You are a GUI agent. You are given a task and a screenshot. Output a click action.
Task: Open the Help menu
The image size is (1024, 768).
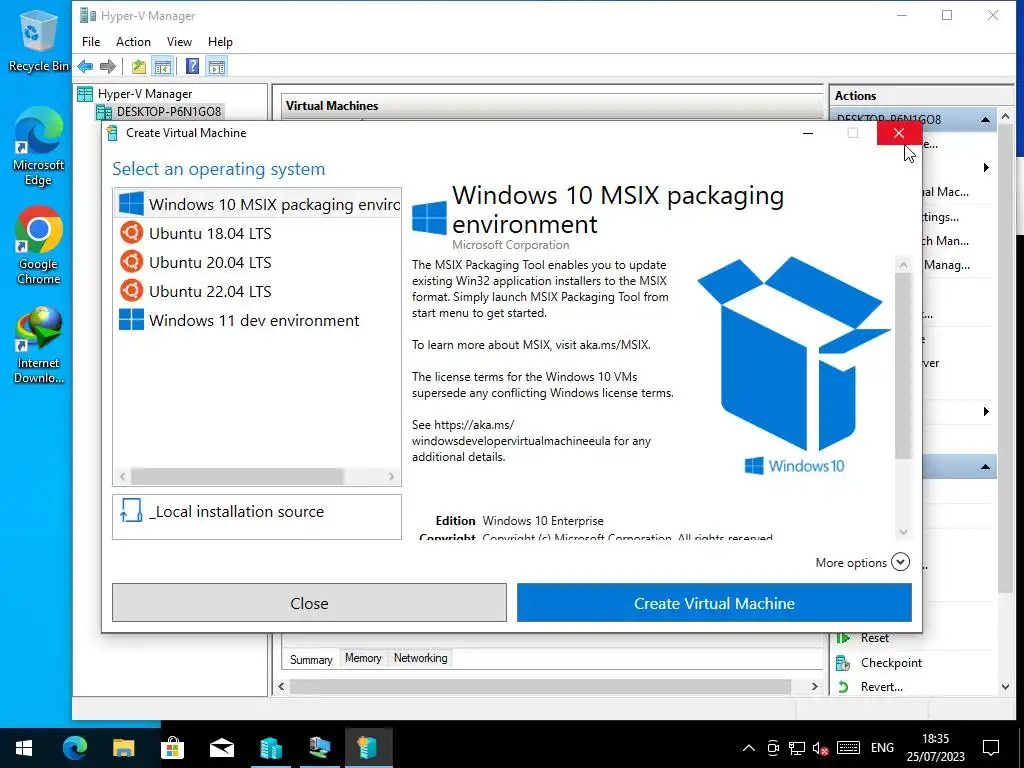pos(220,42)
